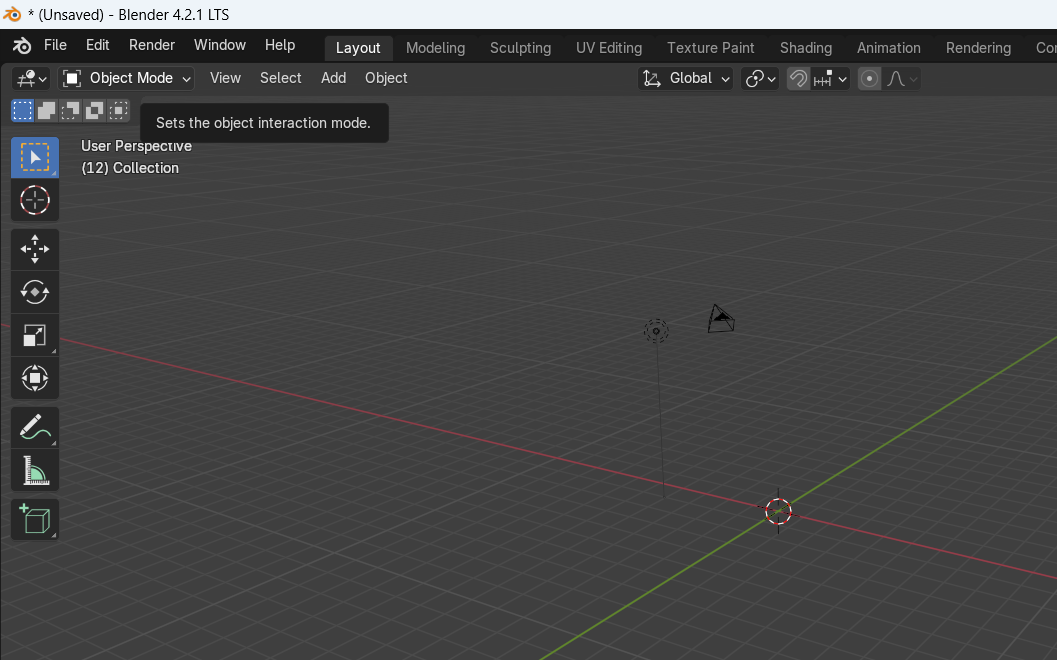Select the Transform tool

(35, 378)
